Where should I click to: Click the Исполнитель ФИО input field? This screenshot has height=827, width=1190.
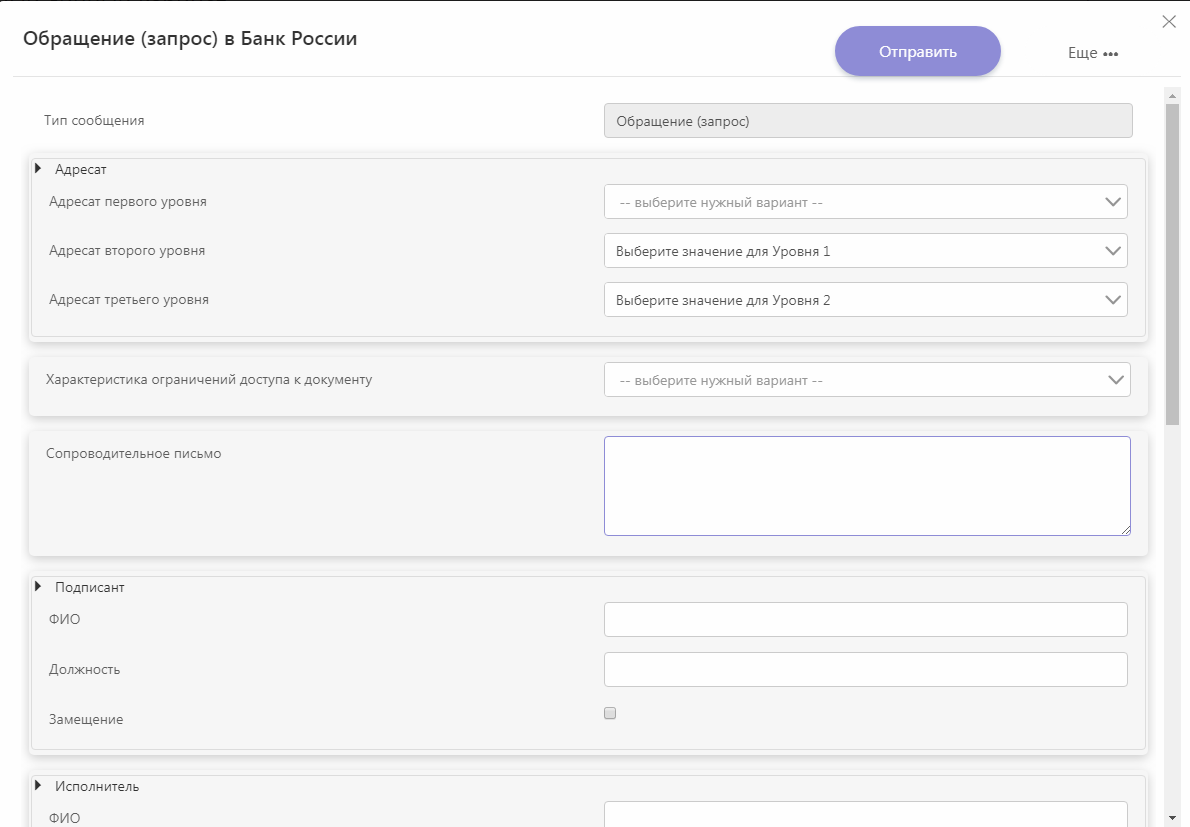[x=866, y=815]
